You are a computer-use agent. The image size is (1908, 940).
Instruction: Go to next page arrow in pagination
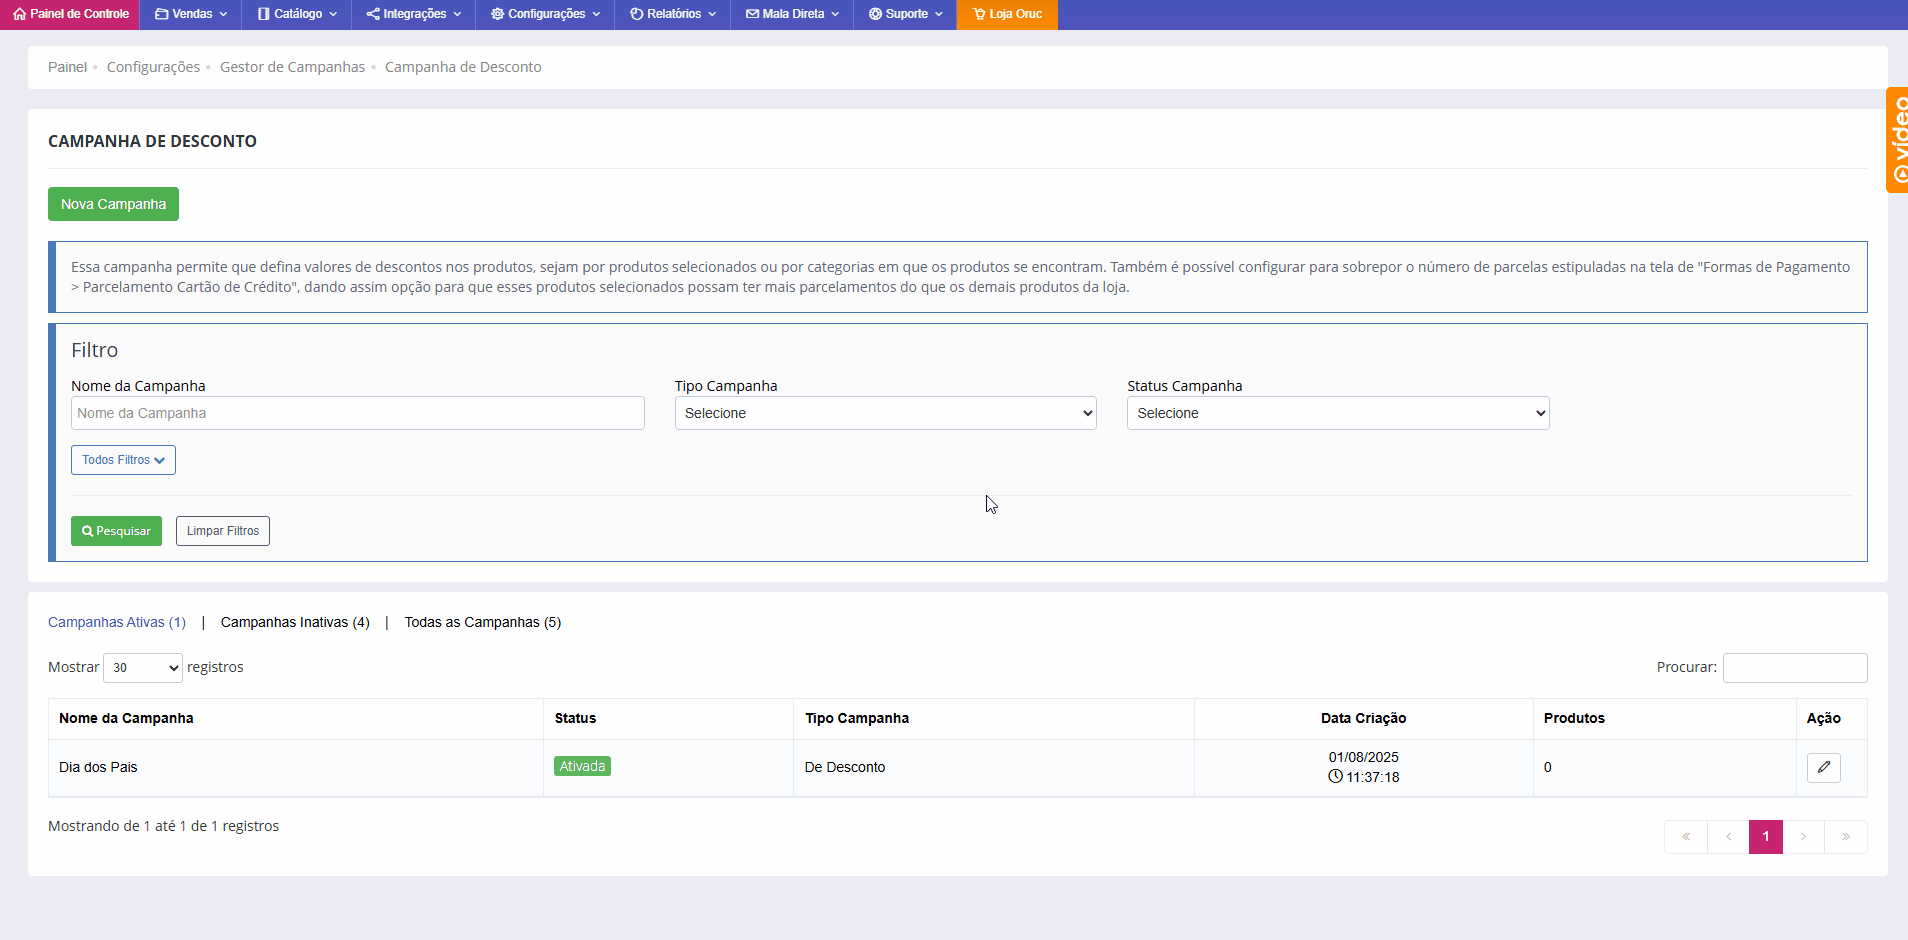pyautogui.click(x=1803, y=837)
